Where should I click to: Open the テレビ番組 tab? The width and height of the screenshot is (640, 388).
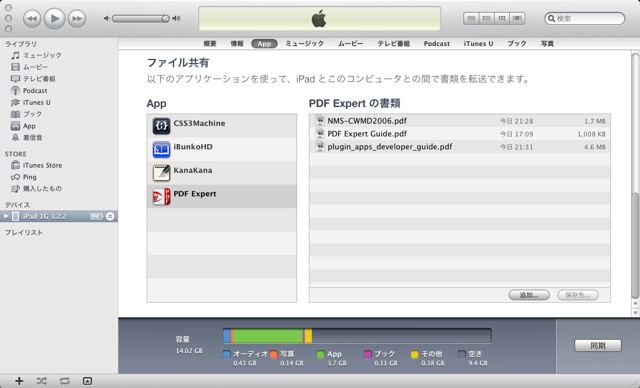click(x=393, y=44)
